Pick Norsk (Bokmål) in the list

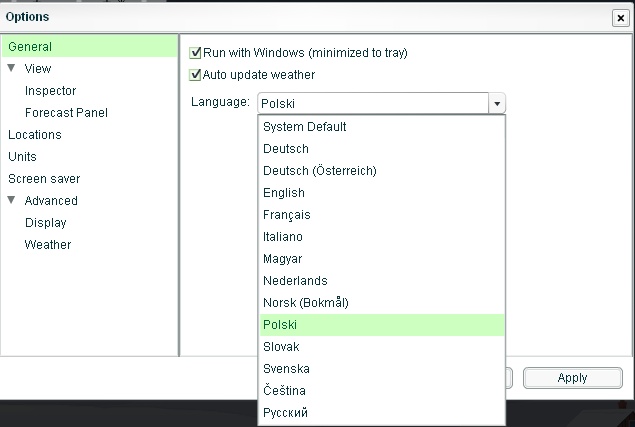[382, 303]
